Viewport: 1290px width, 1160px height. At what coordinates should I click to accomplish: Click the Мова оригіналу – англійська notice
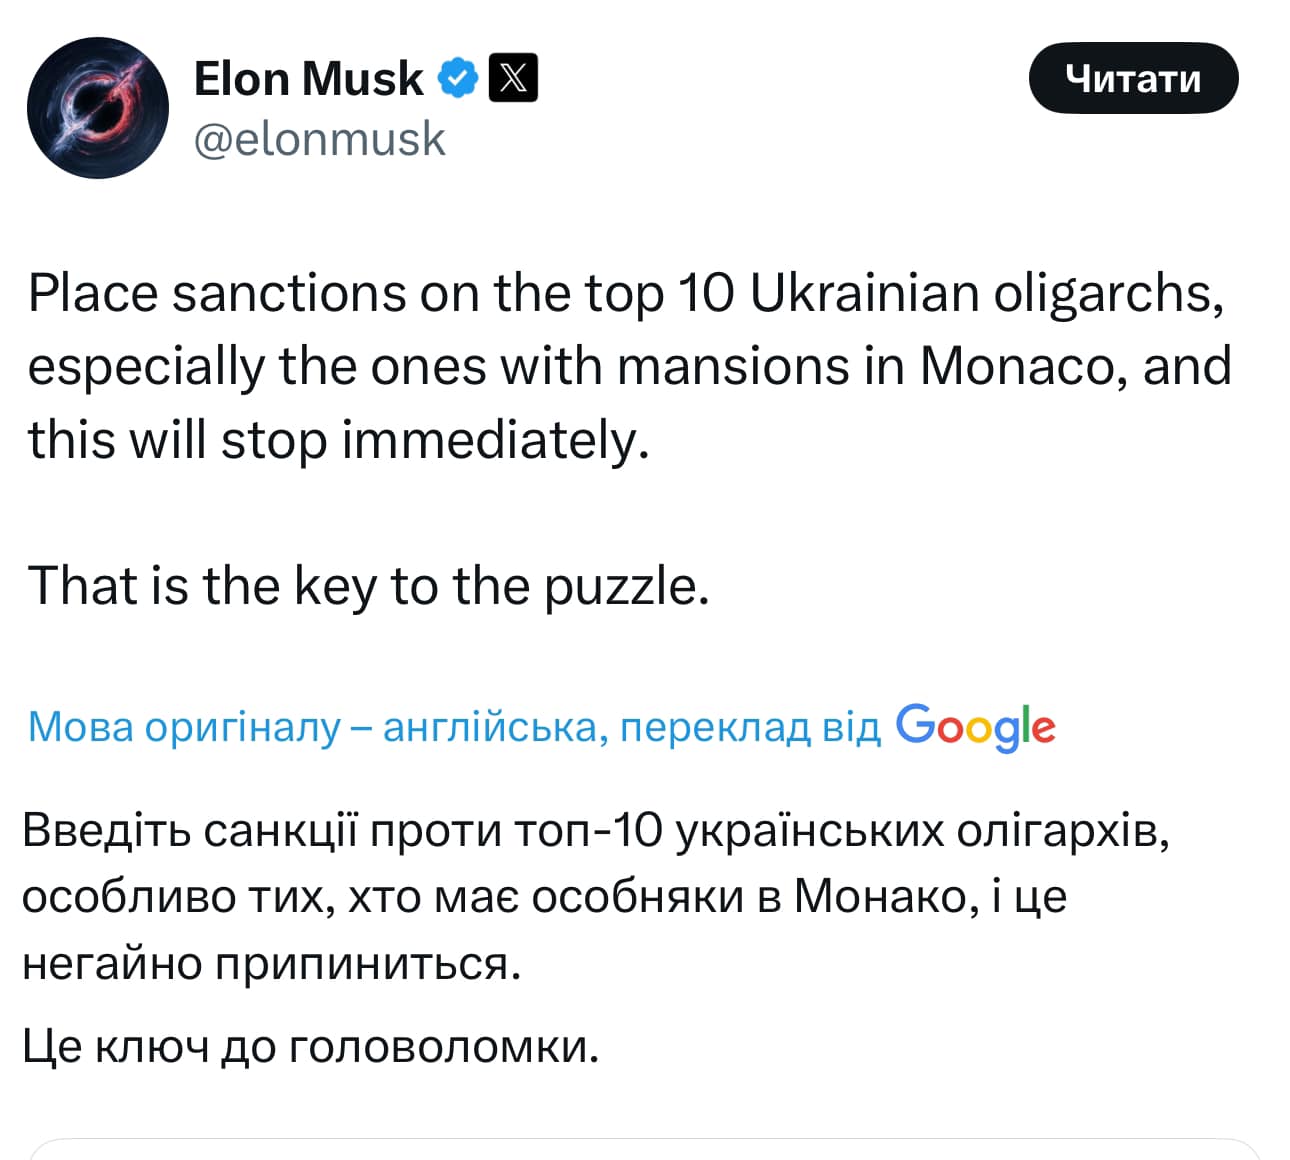pos(453,727)
